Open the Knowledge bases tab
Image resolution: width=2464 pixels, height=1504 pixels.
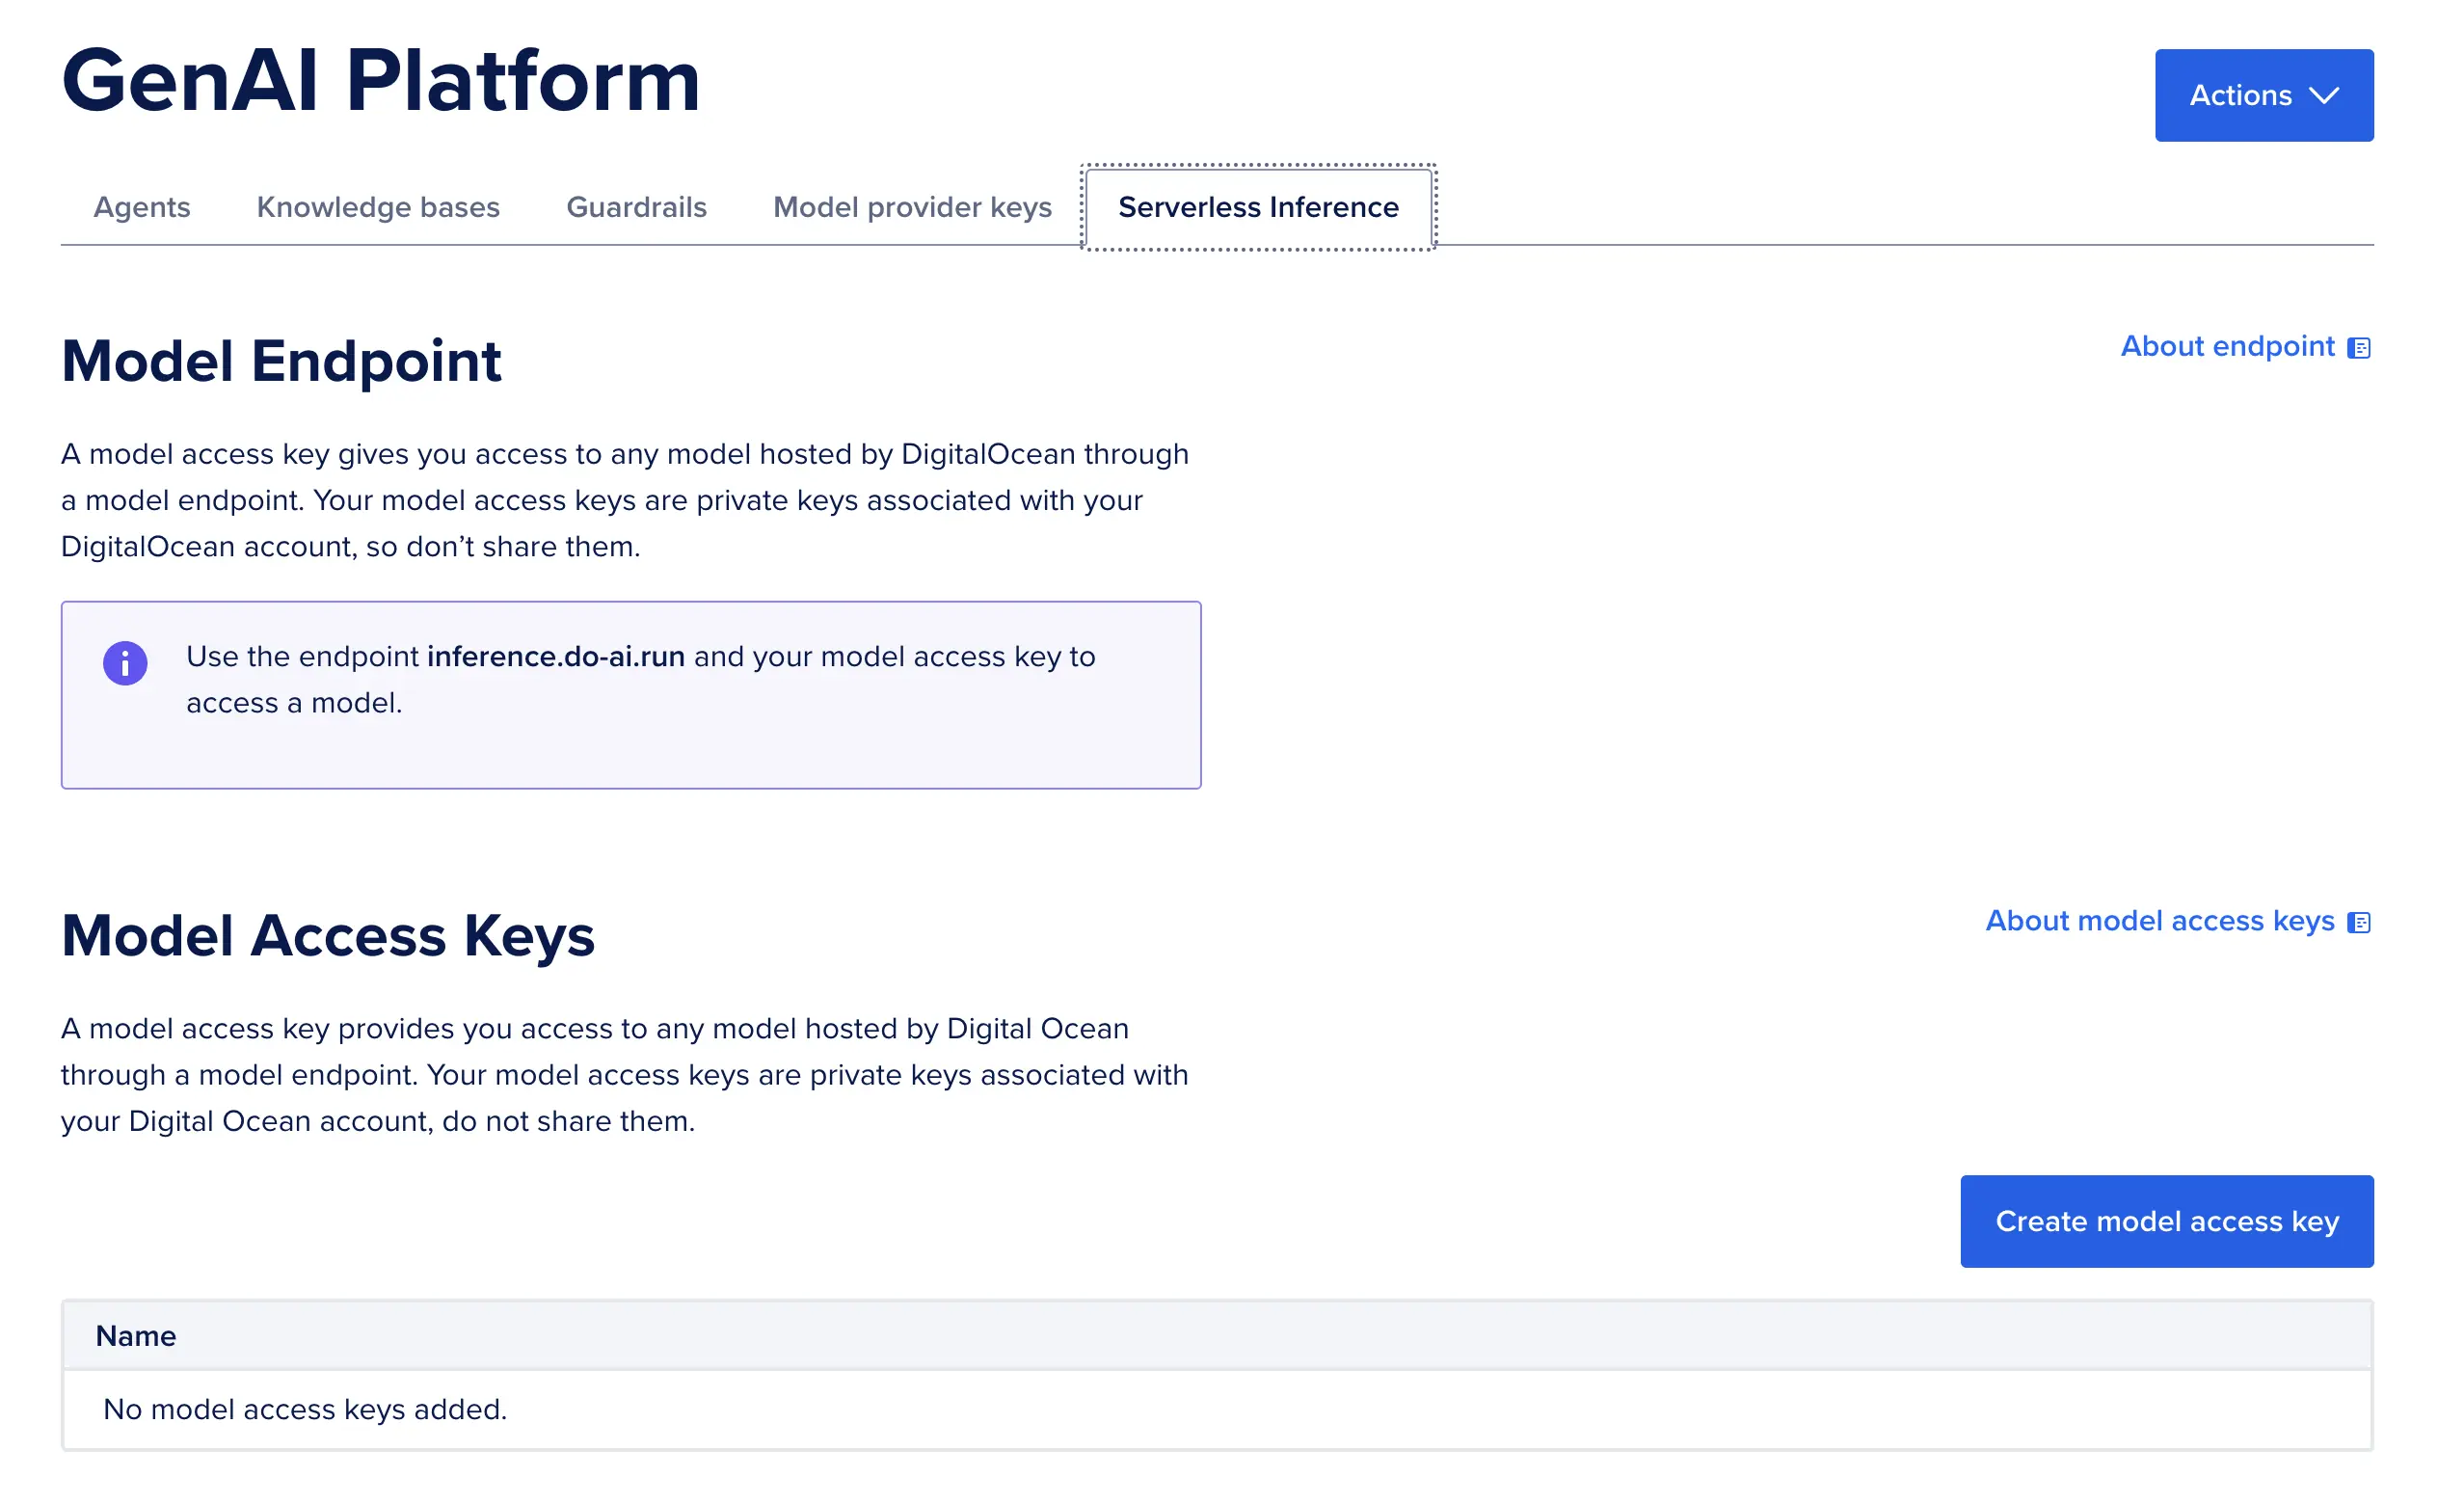(378, 207)
